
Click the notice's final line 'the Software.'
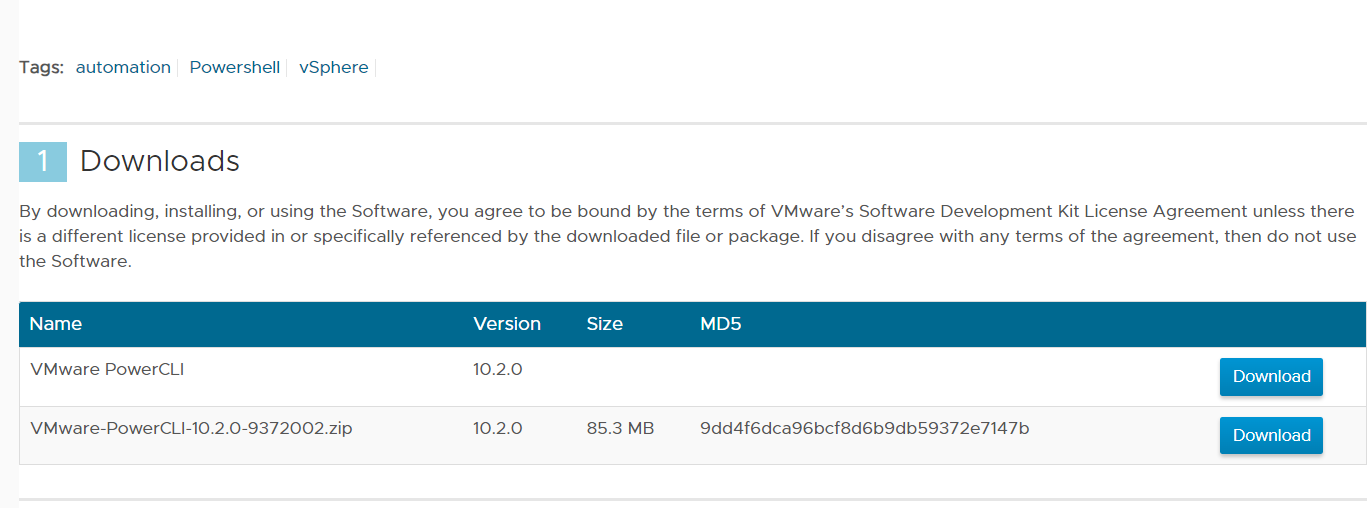coord(75,262)
